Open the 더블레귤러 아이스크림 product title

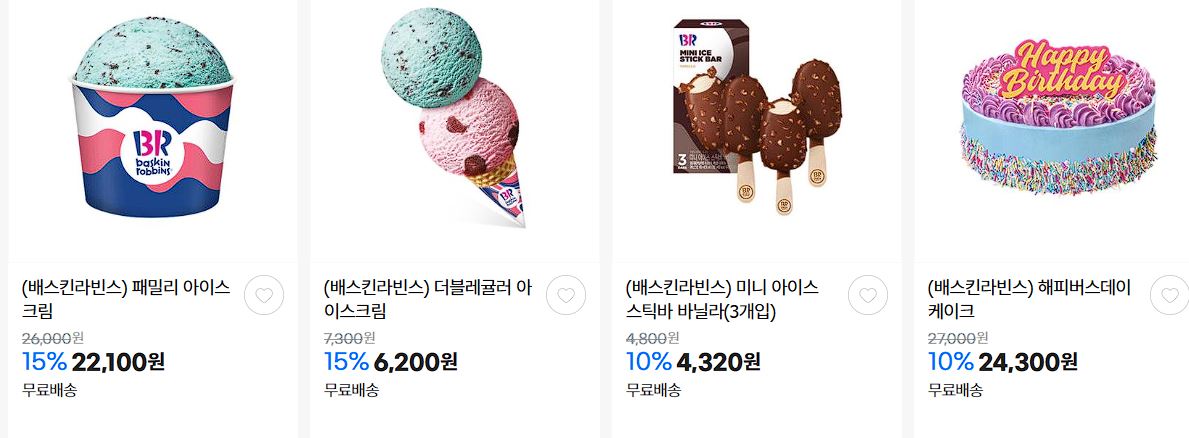pos(428,299)
